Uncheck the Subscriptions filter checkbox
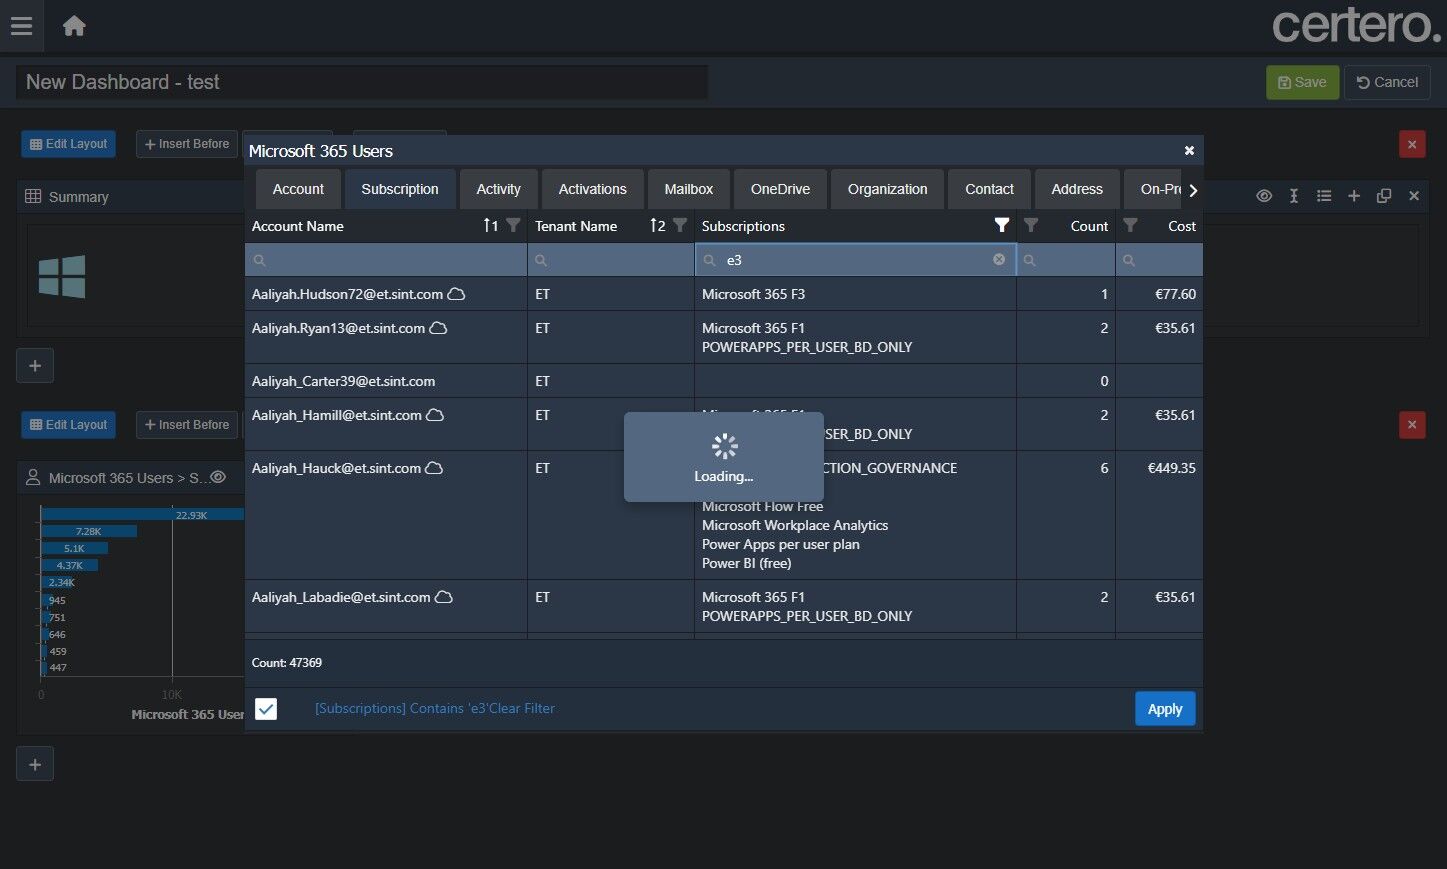Screen dimensions: 1447x869 [x=266, y=709]
